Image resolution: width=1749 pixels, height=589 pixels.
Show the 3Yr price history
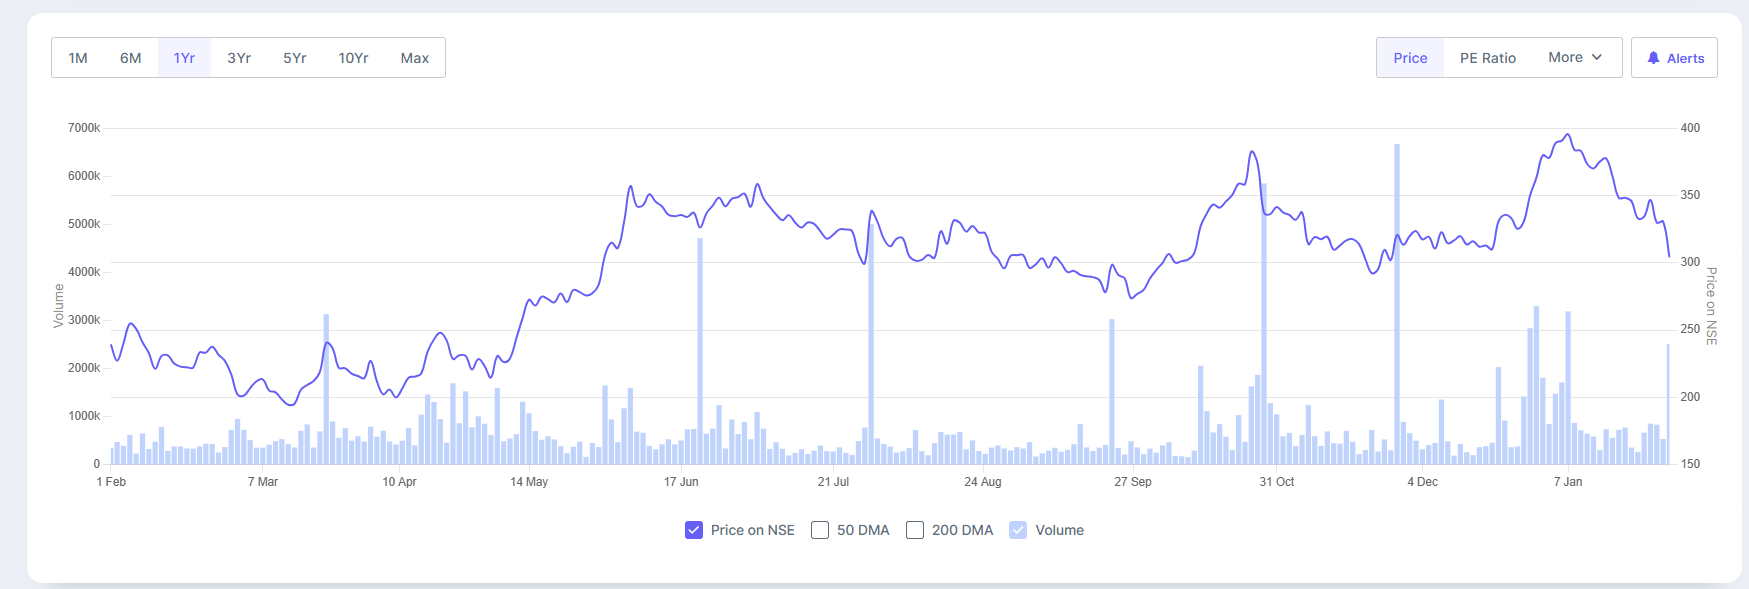point(239,58)
